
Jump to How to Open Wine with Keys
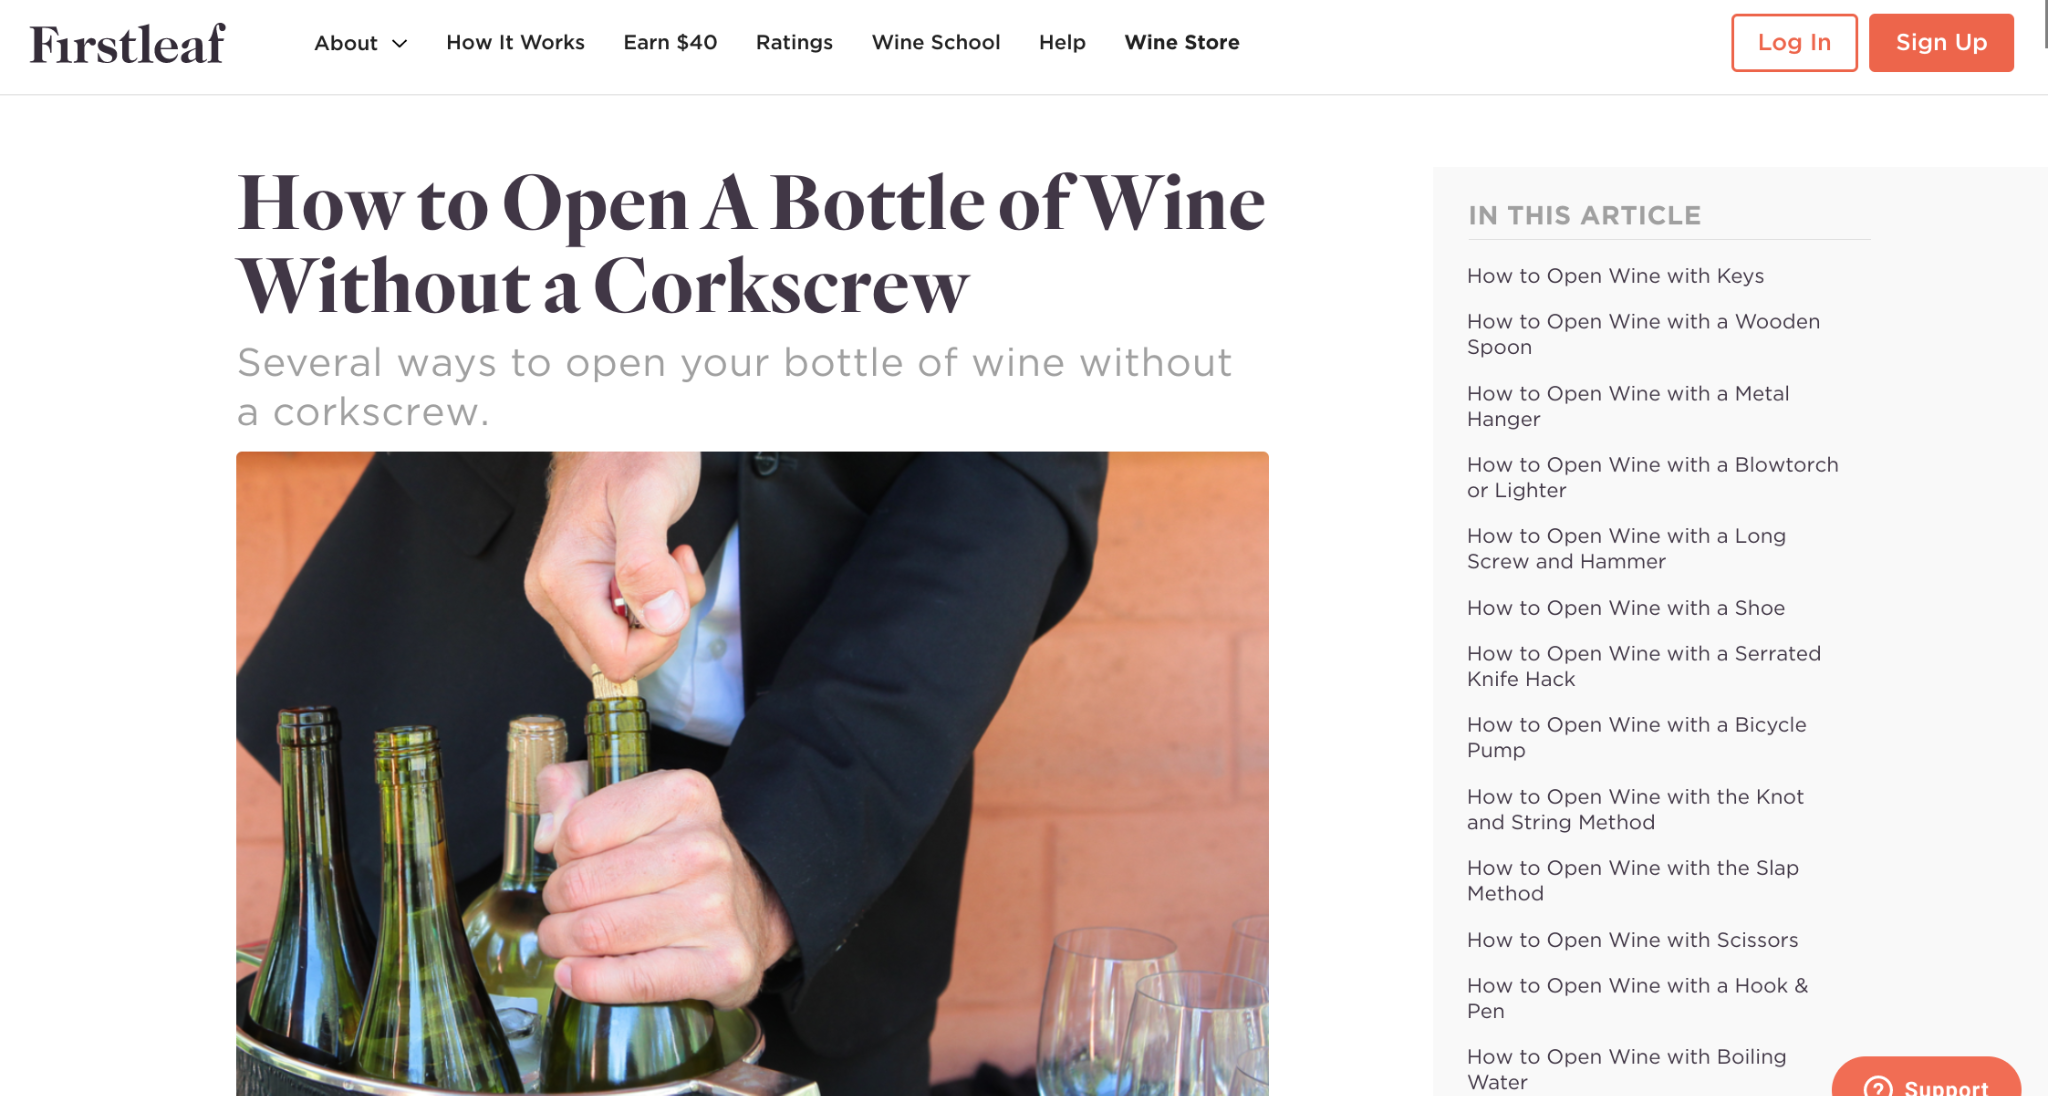(x=1615, y=276)
